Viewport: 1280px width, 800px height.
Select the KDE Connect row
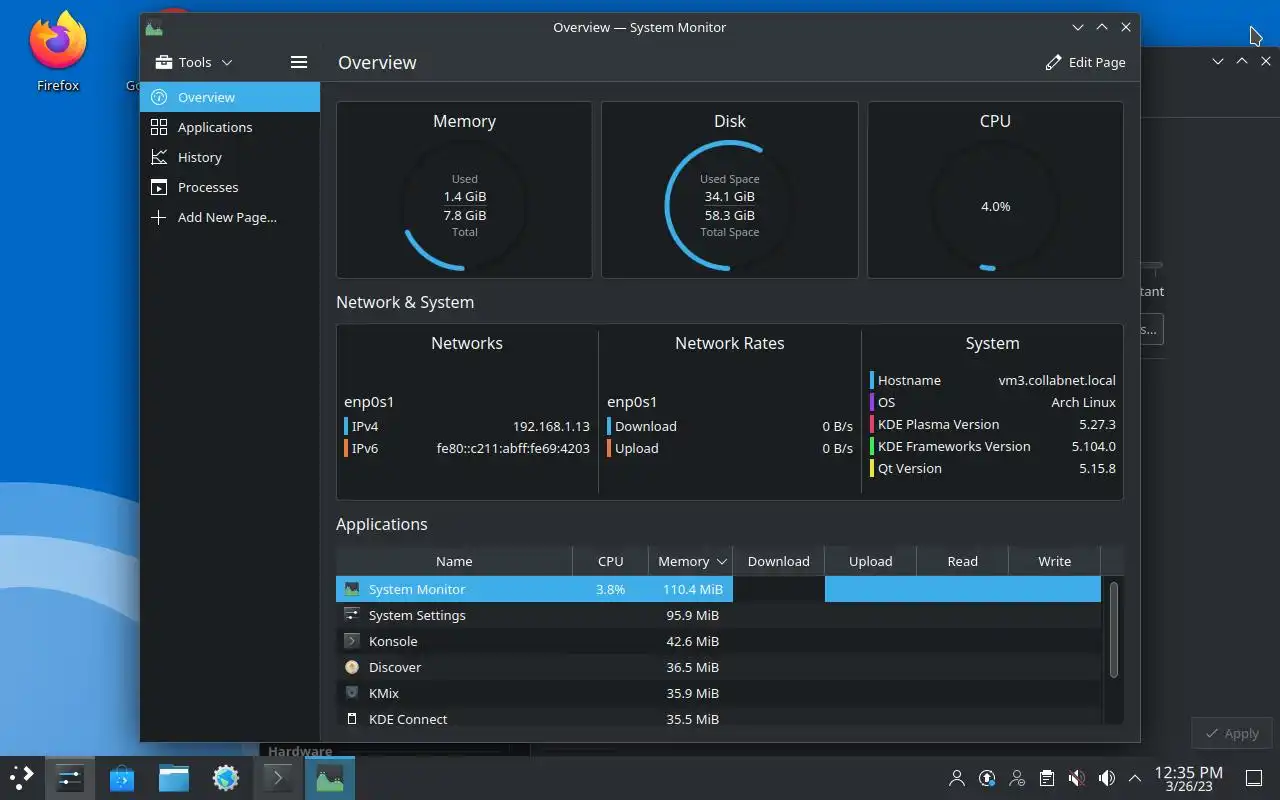718,719
